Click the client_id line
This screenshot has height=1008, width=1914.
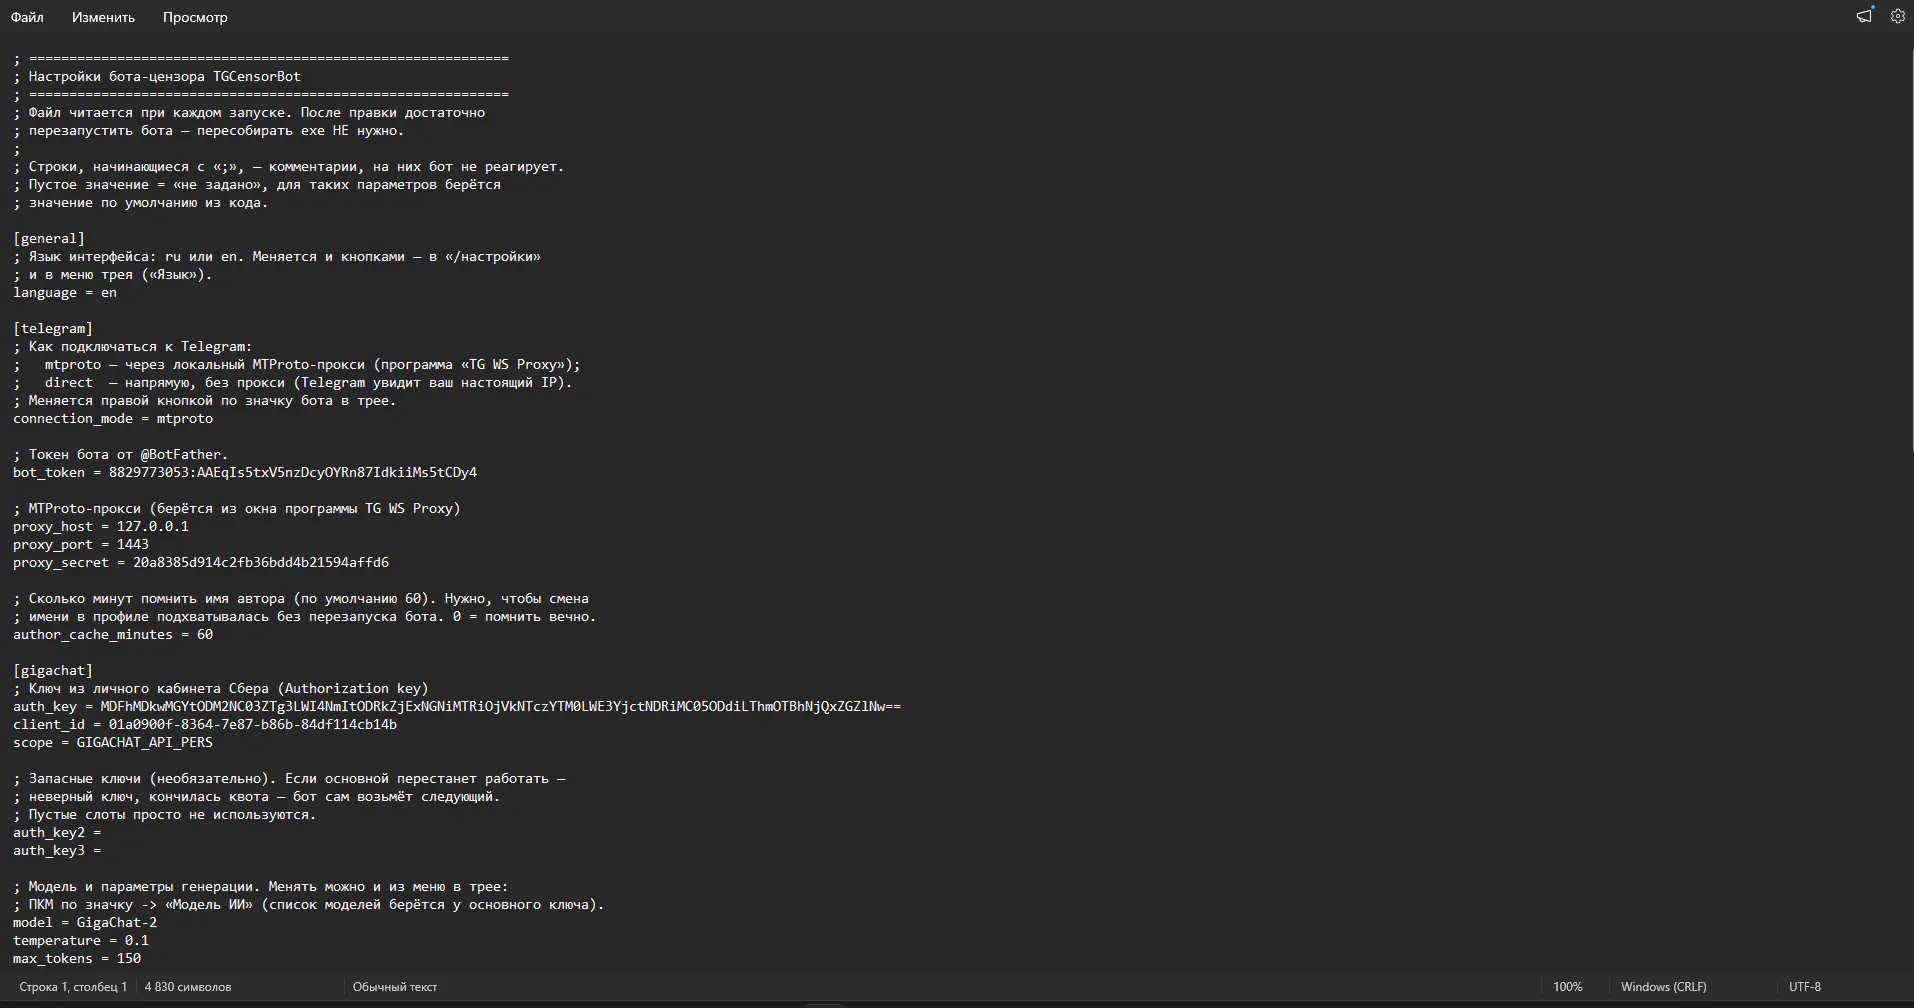coord(205,724)
